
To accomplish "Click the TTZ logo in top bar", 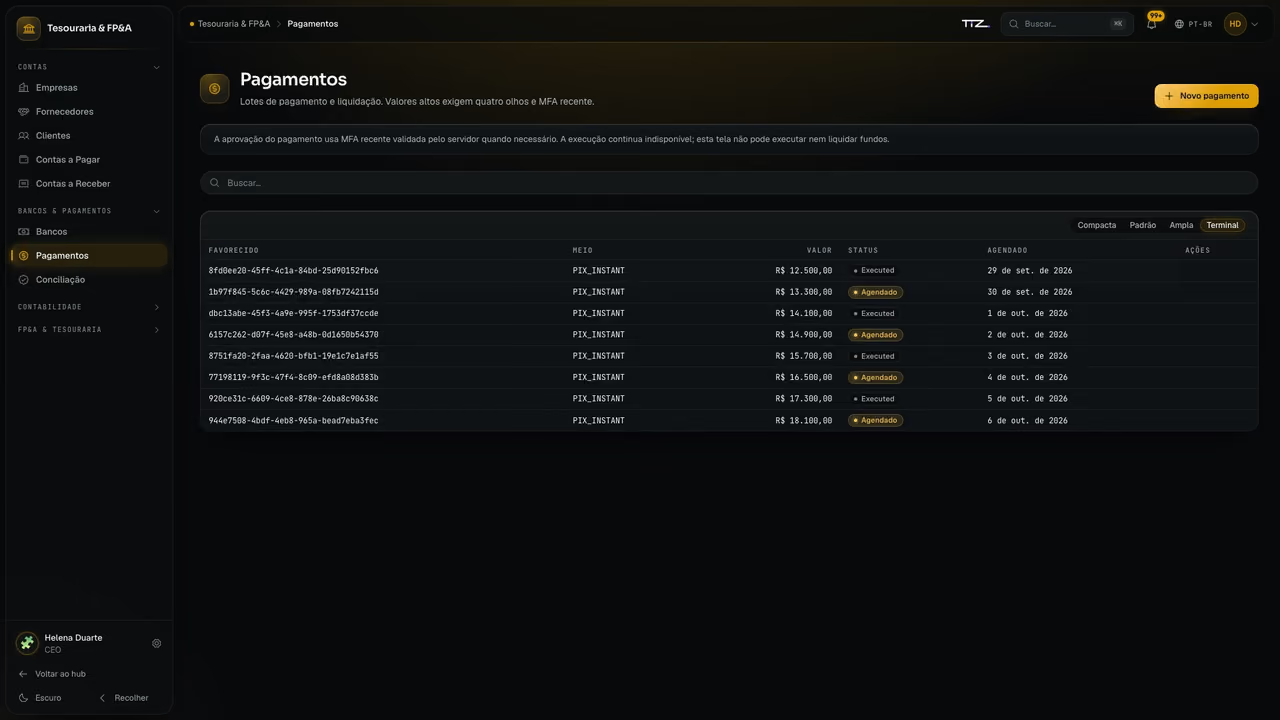I will 975,24.
